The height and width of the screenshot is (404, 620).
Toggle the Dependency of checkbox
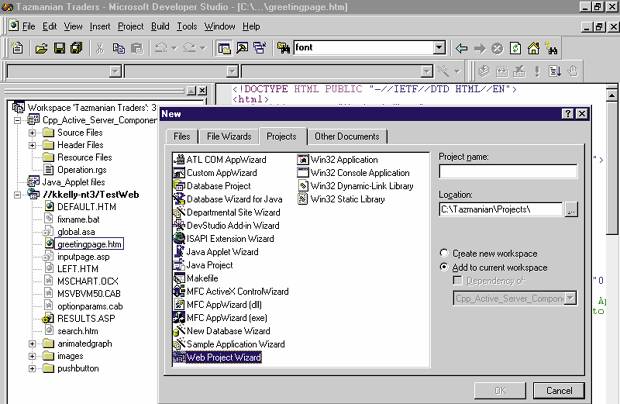tap(457, 281)
